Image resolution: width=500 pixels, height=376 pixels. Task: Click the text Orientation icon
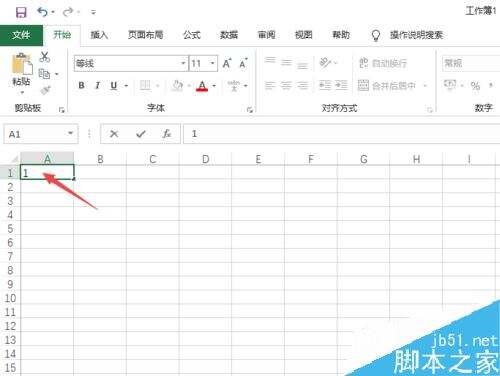[x=325, y=62]
